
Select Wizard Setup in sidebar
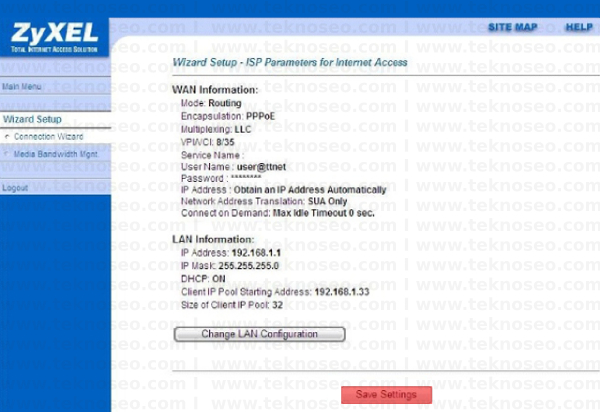click(32, 119)
